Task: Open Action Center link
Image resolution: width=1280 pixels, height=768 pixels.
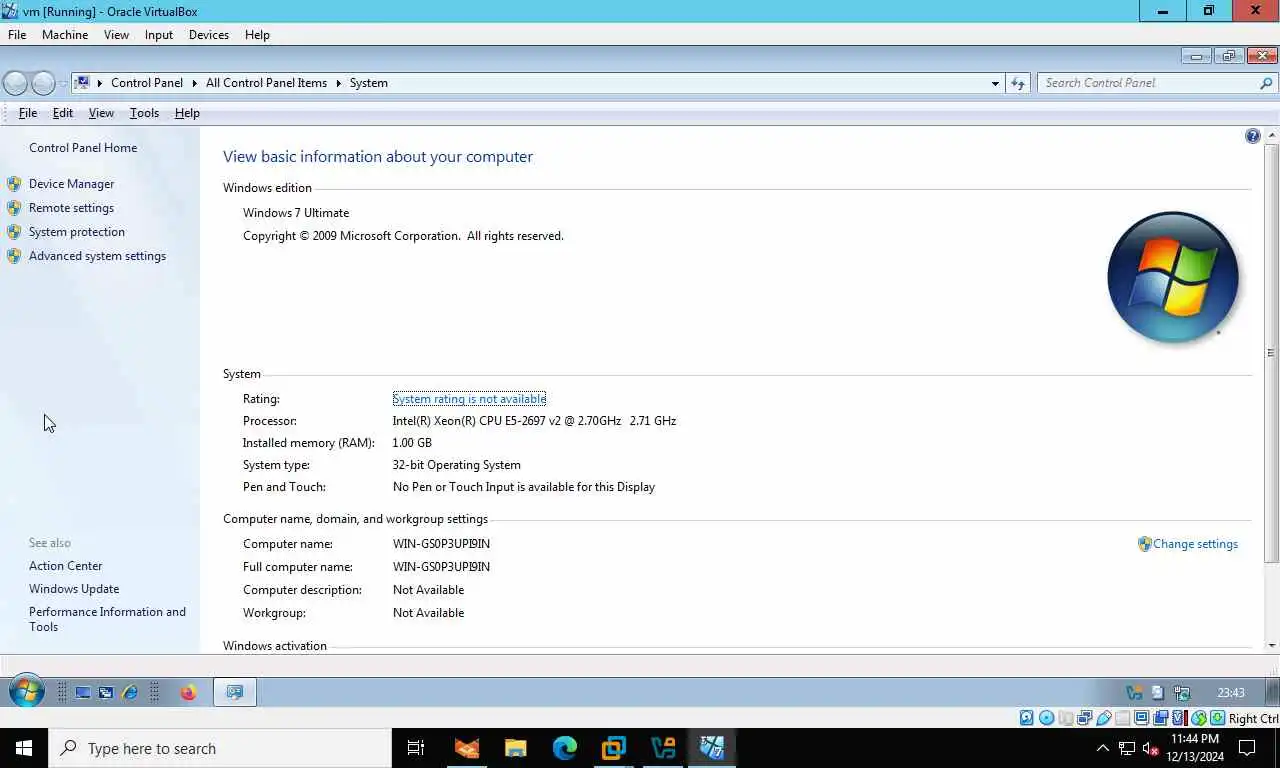Action: [x=65, y=566]
